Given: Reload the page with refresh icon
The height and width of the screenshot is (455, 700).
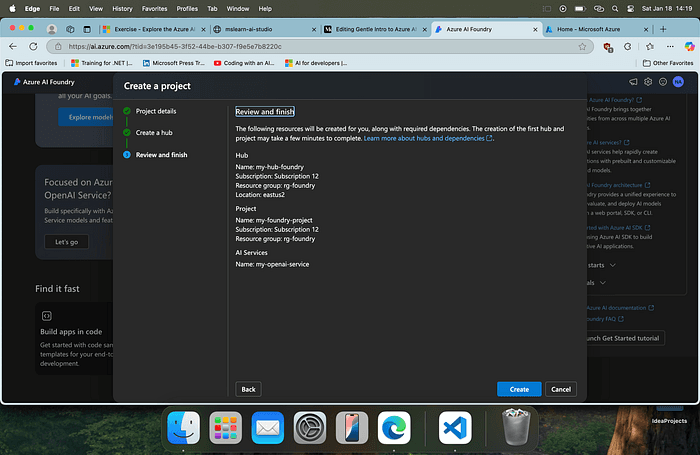Looking at the screenshot, I should 33,46.
